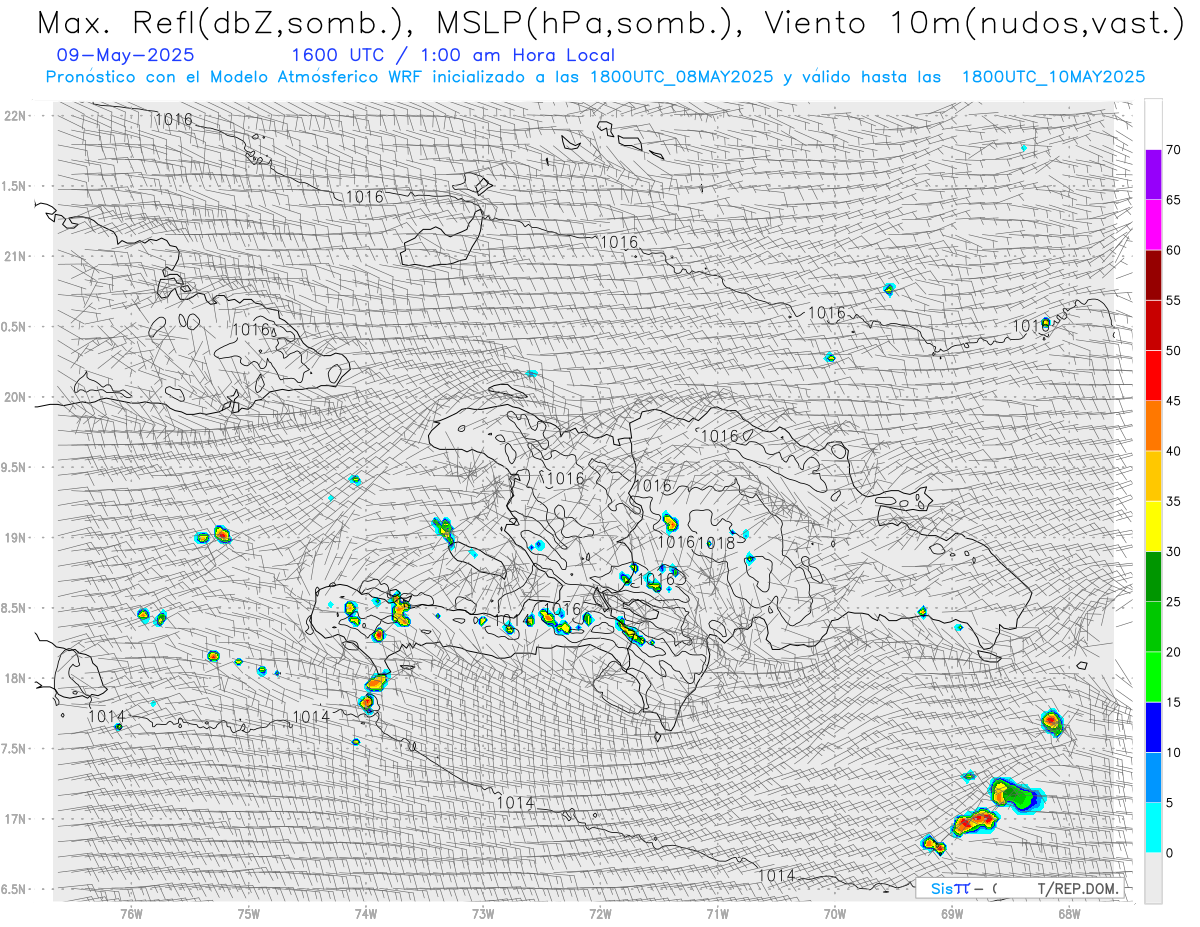
Task: Click the "21N" latitude axis label
Action: (16, 256)
